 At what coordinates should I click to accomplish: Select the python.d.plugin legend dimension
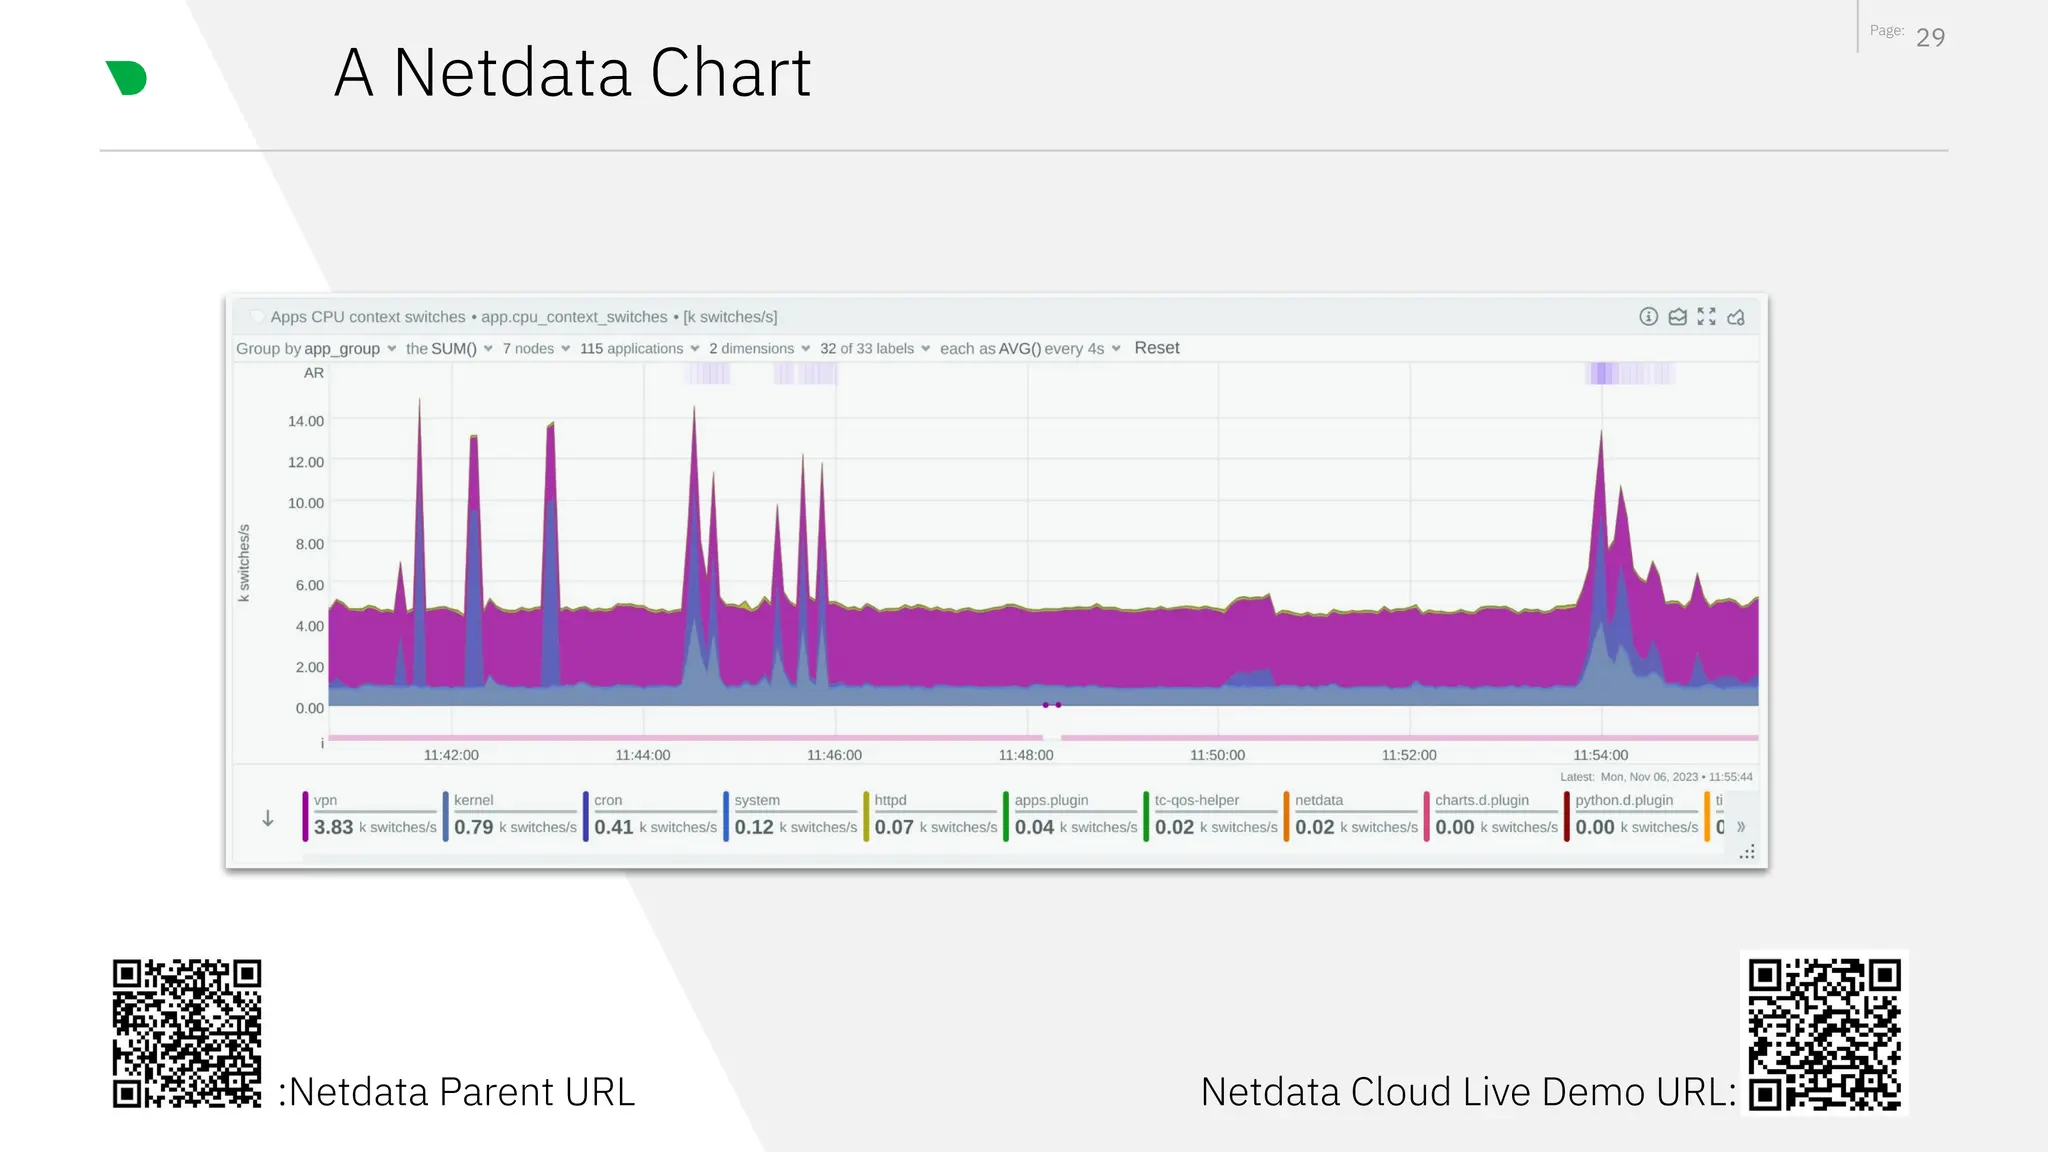1630,816
